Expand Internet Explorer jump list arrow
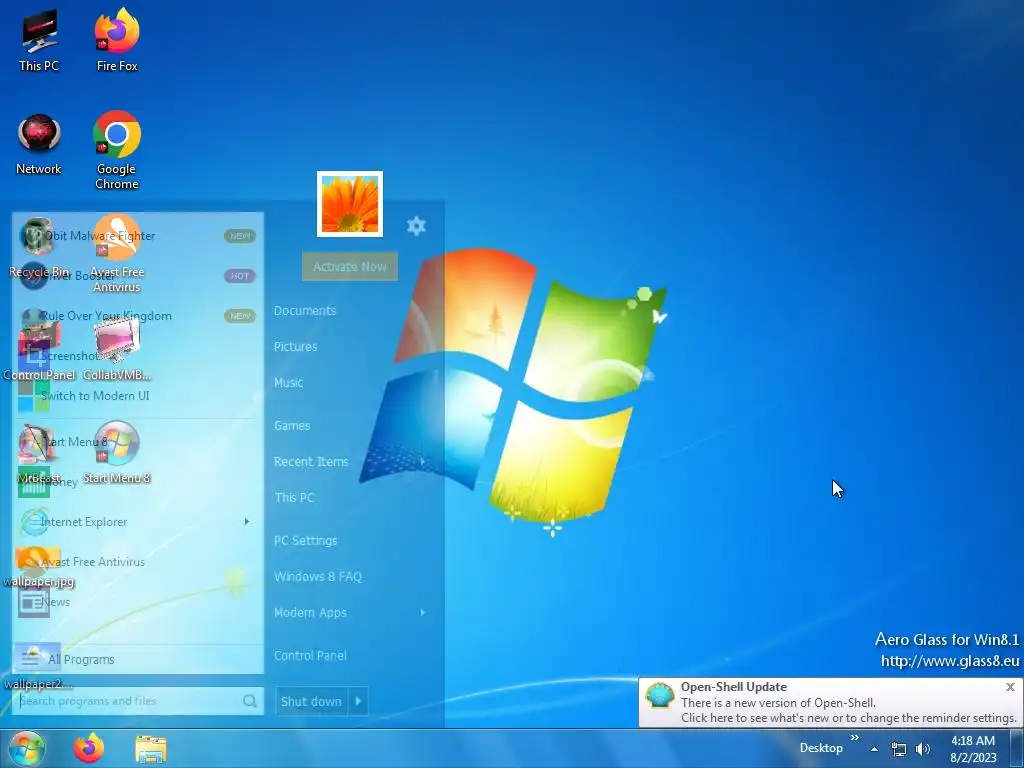 click(x=247, y=521)
